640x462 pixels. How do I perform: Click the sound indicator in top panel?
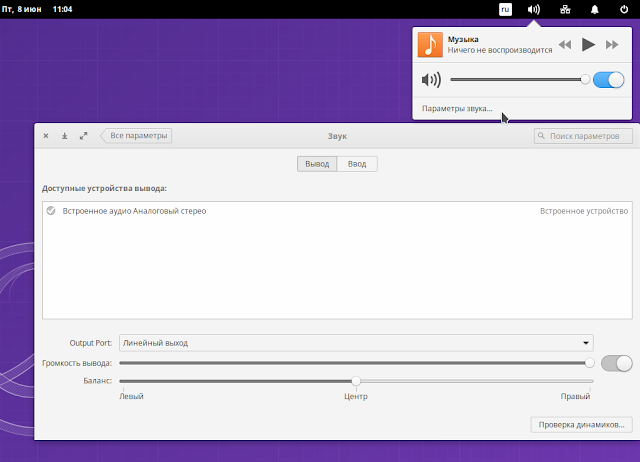pos(533,9)
